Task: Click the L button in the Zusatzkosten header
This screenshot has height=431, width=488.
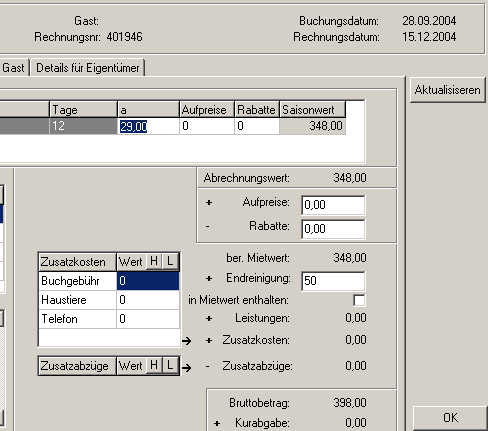Action: pos(170,261)
